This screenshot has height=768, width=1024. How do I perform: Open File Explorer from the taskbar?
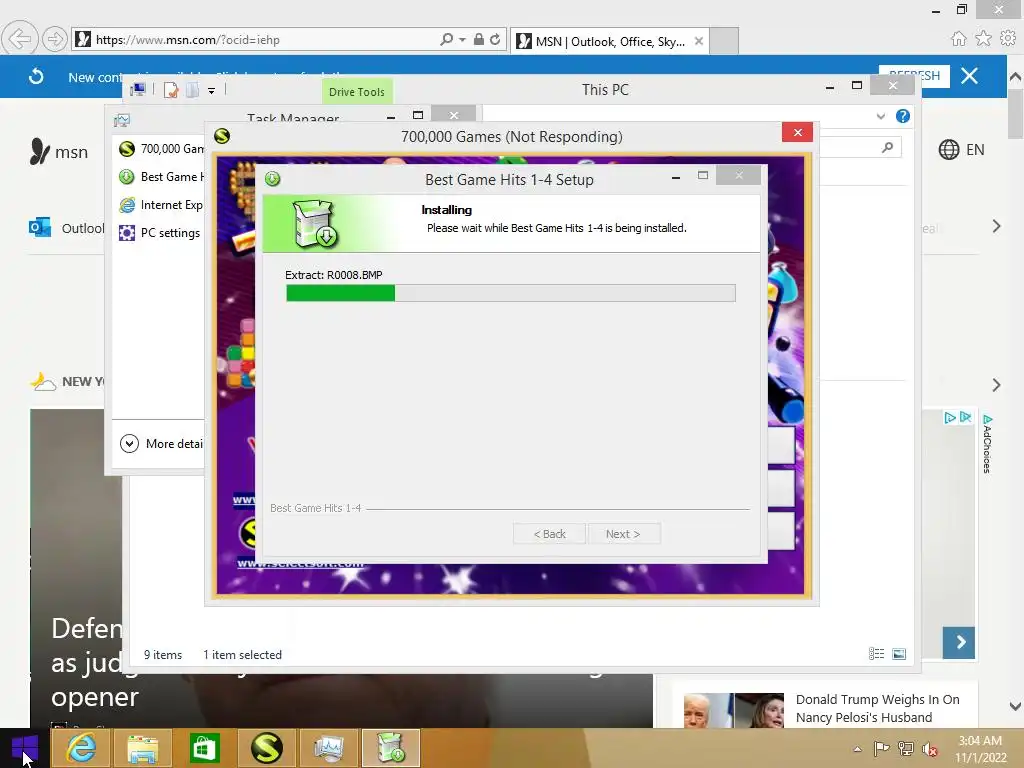pos(142,748)
